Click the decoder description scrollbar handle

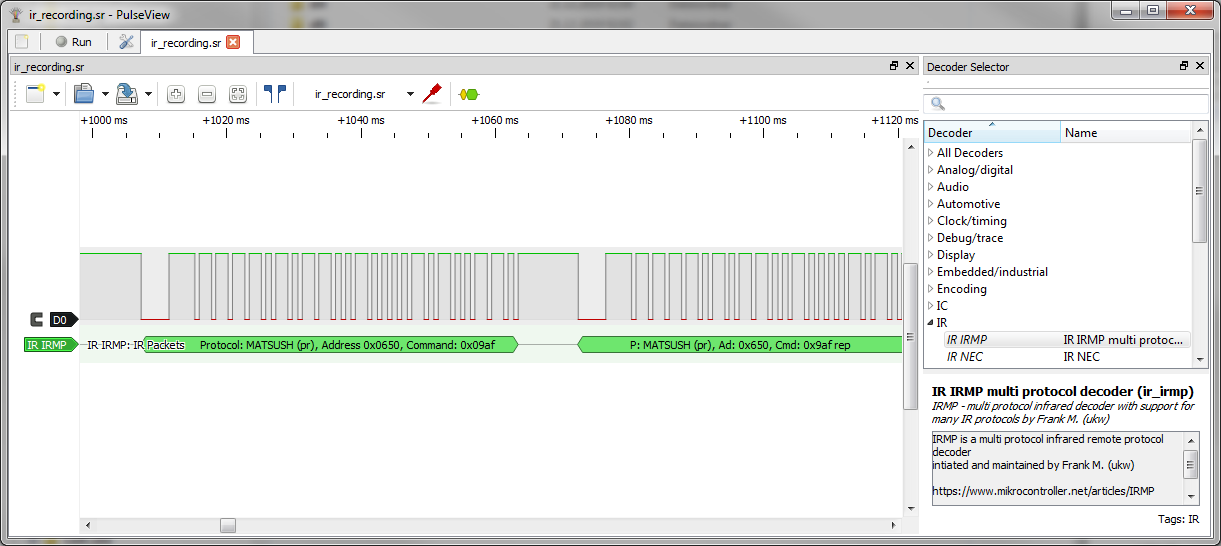click(x=1190, y=465)
